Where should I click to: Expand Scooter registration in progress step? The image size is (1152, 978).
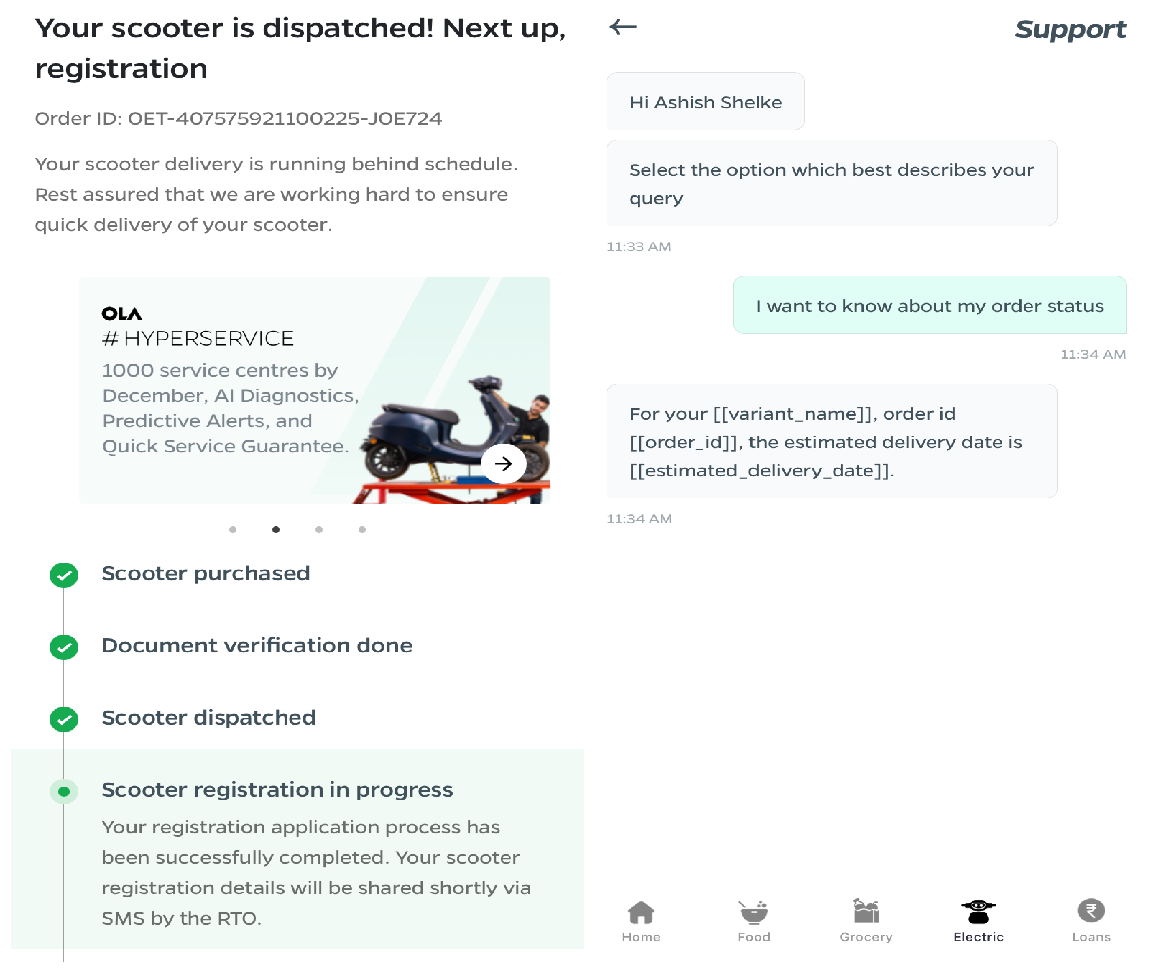pyautogui.click(x=277, y=790)
